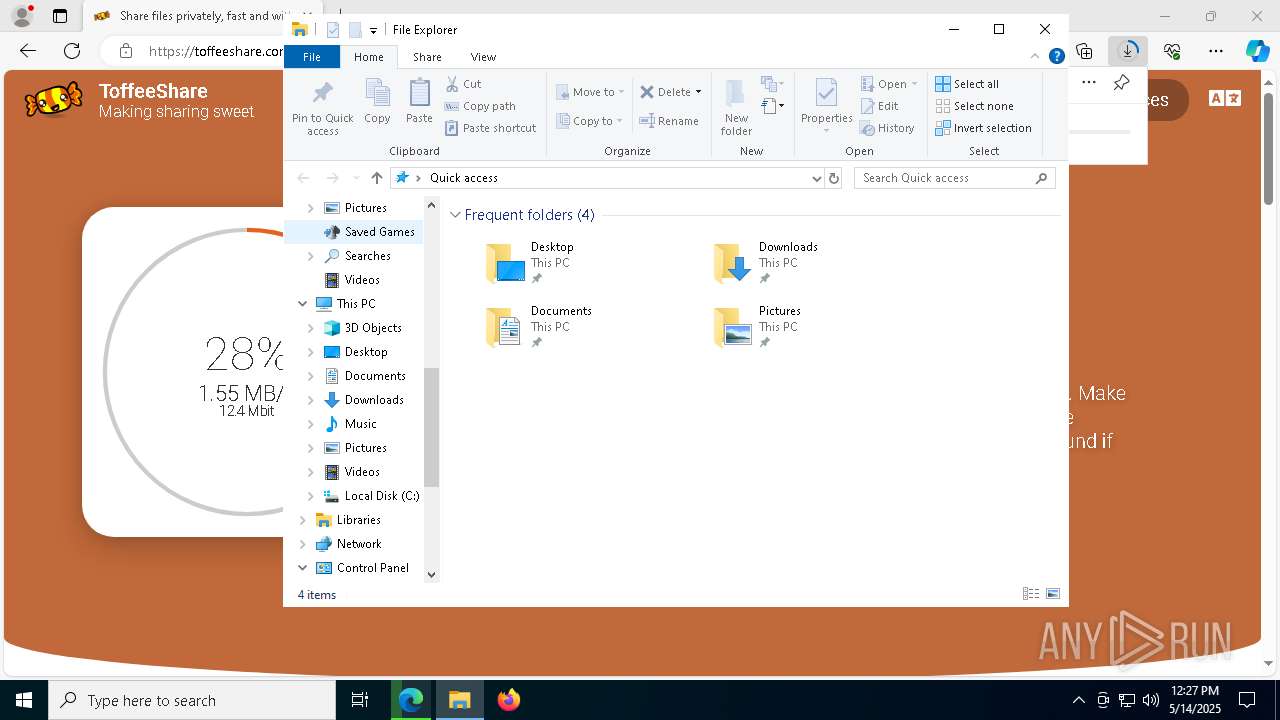Click Task View on taskbar
Image resolution: width=1280 pixels, height=720 pixels.
[360, 700]
